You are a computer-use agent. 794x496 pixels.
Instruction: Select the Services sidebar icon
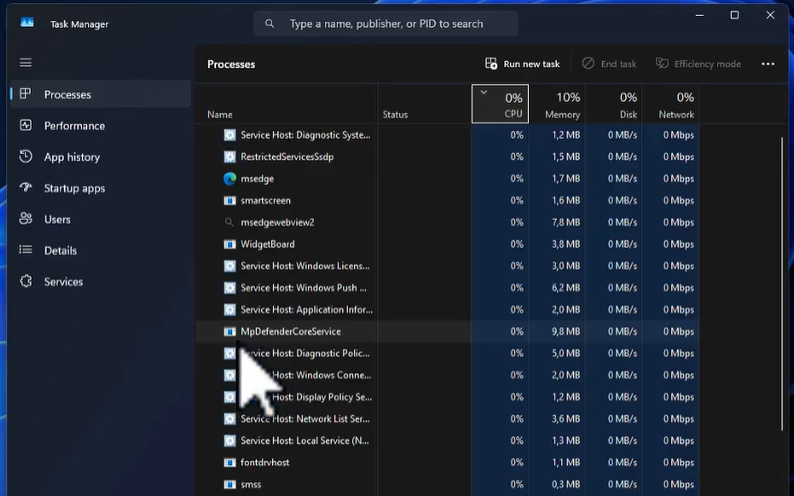point(25,281)
